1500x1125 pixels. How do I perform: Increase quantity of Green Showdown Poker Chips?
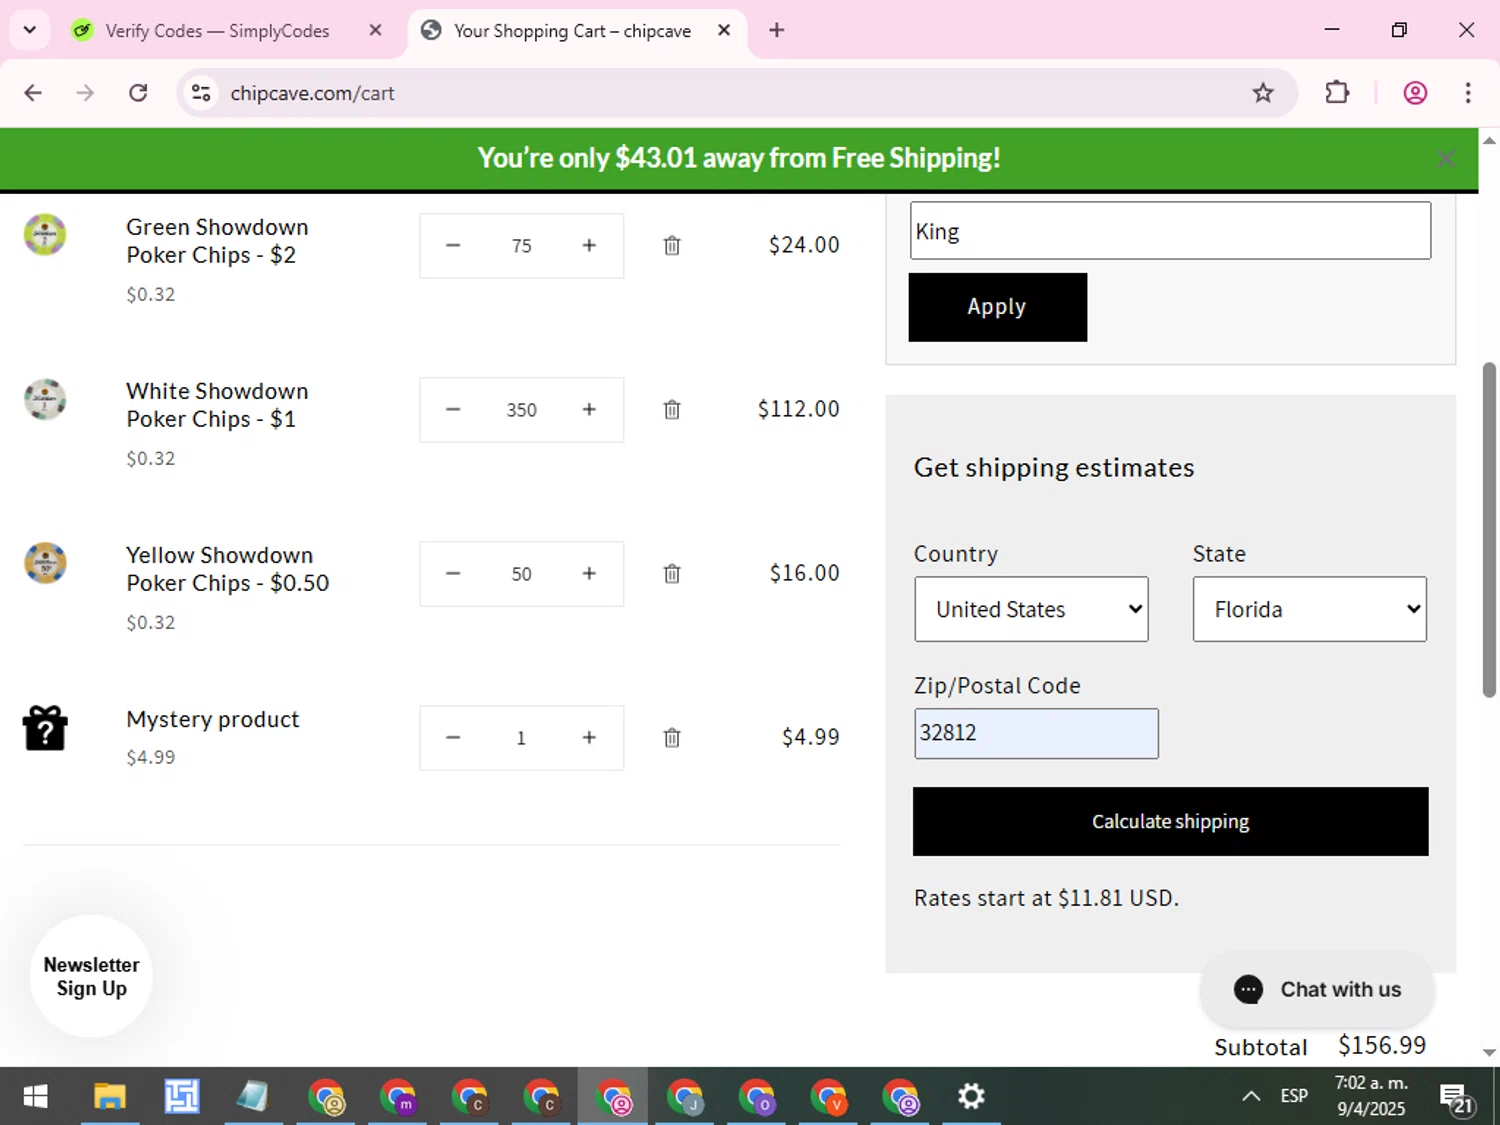tap(589, 245)
